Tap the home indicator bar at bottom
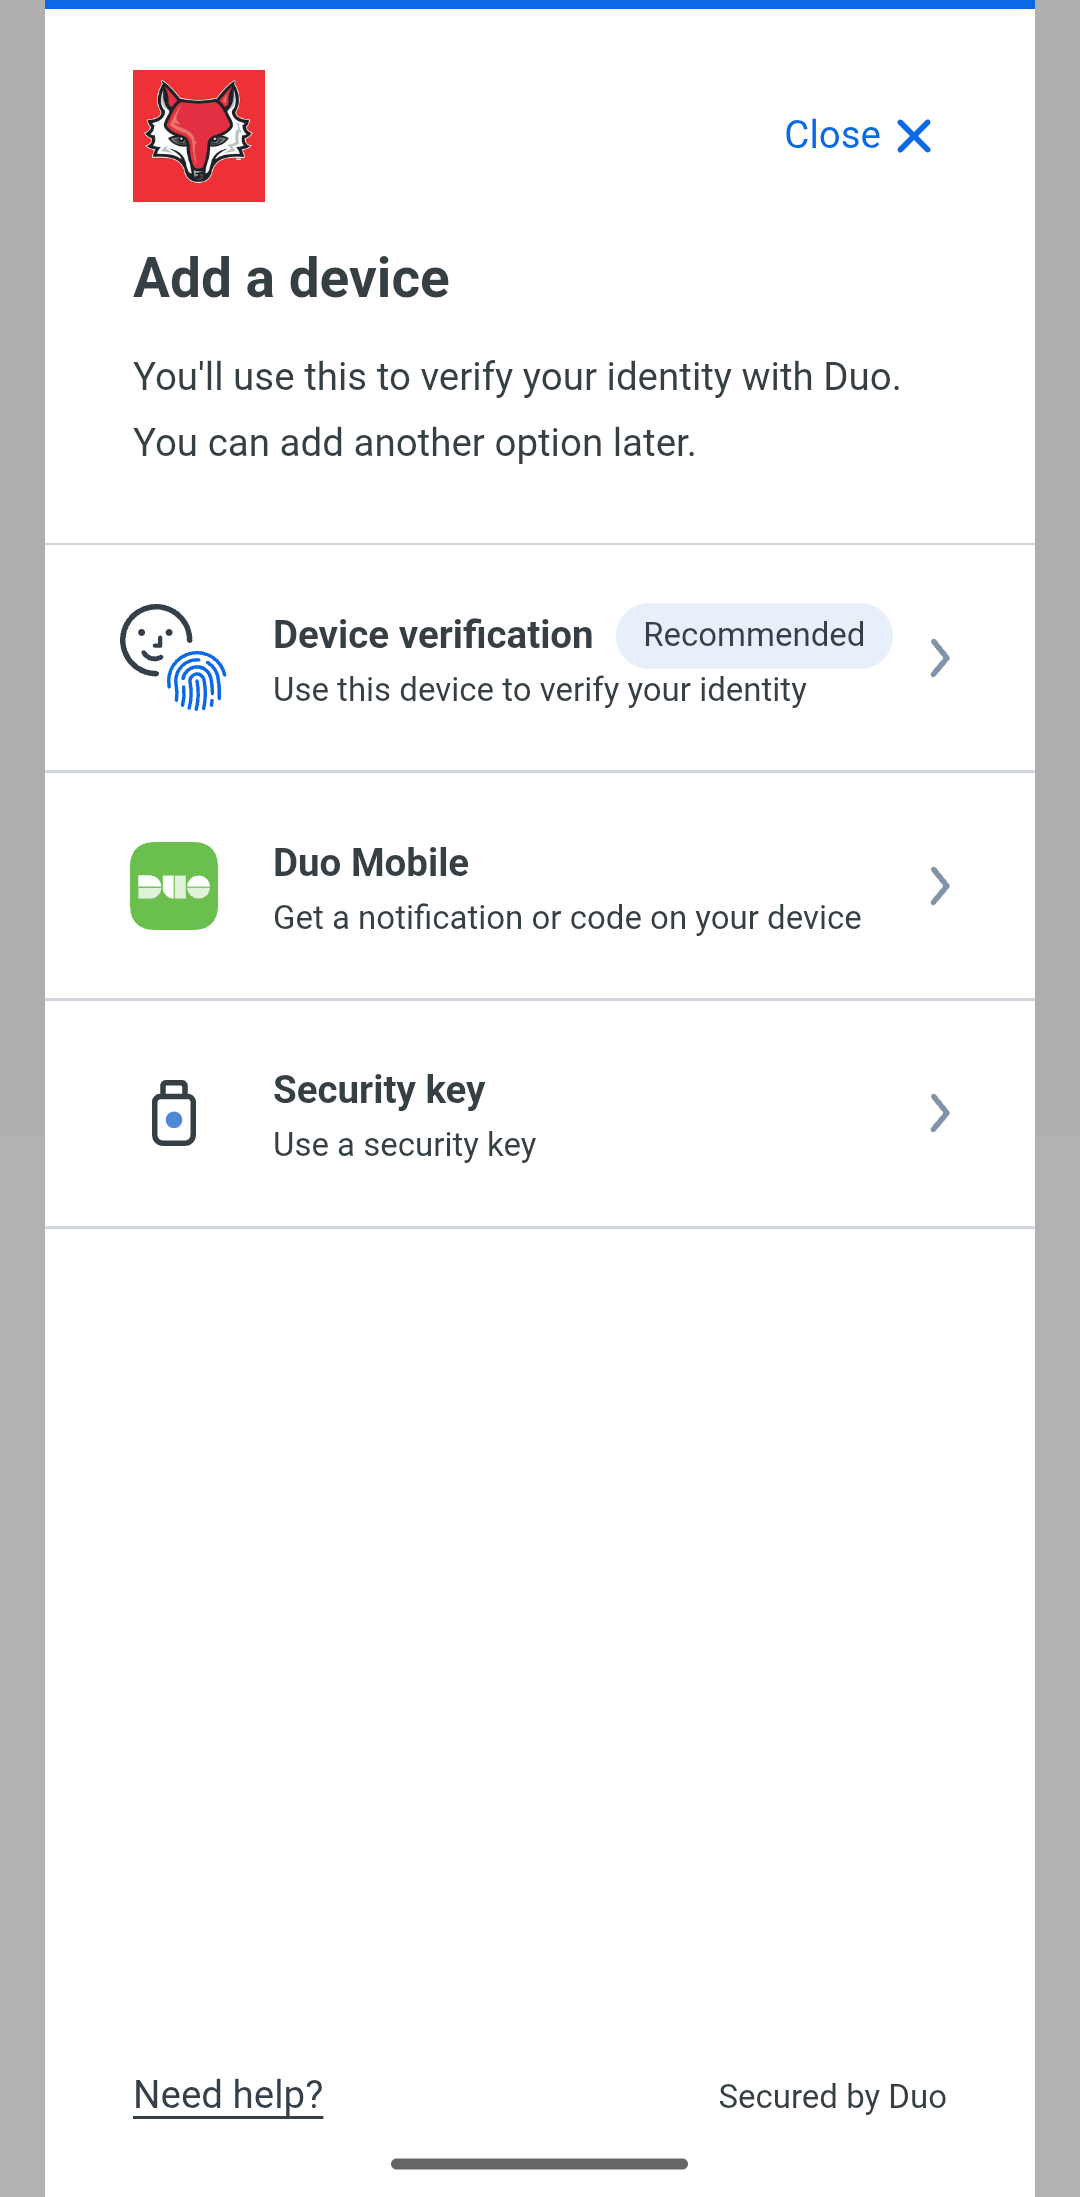This screenshot has height=2197, width=1080. (540, 2164)
